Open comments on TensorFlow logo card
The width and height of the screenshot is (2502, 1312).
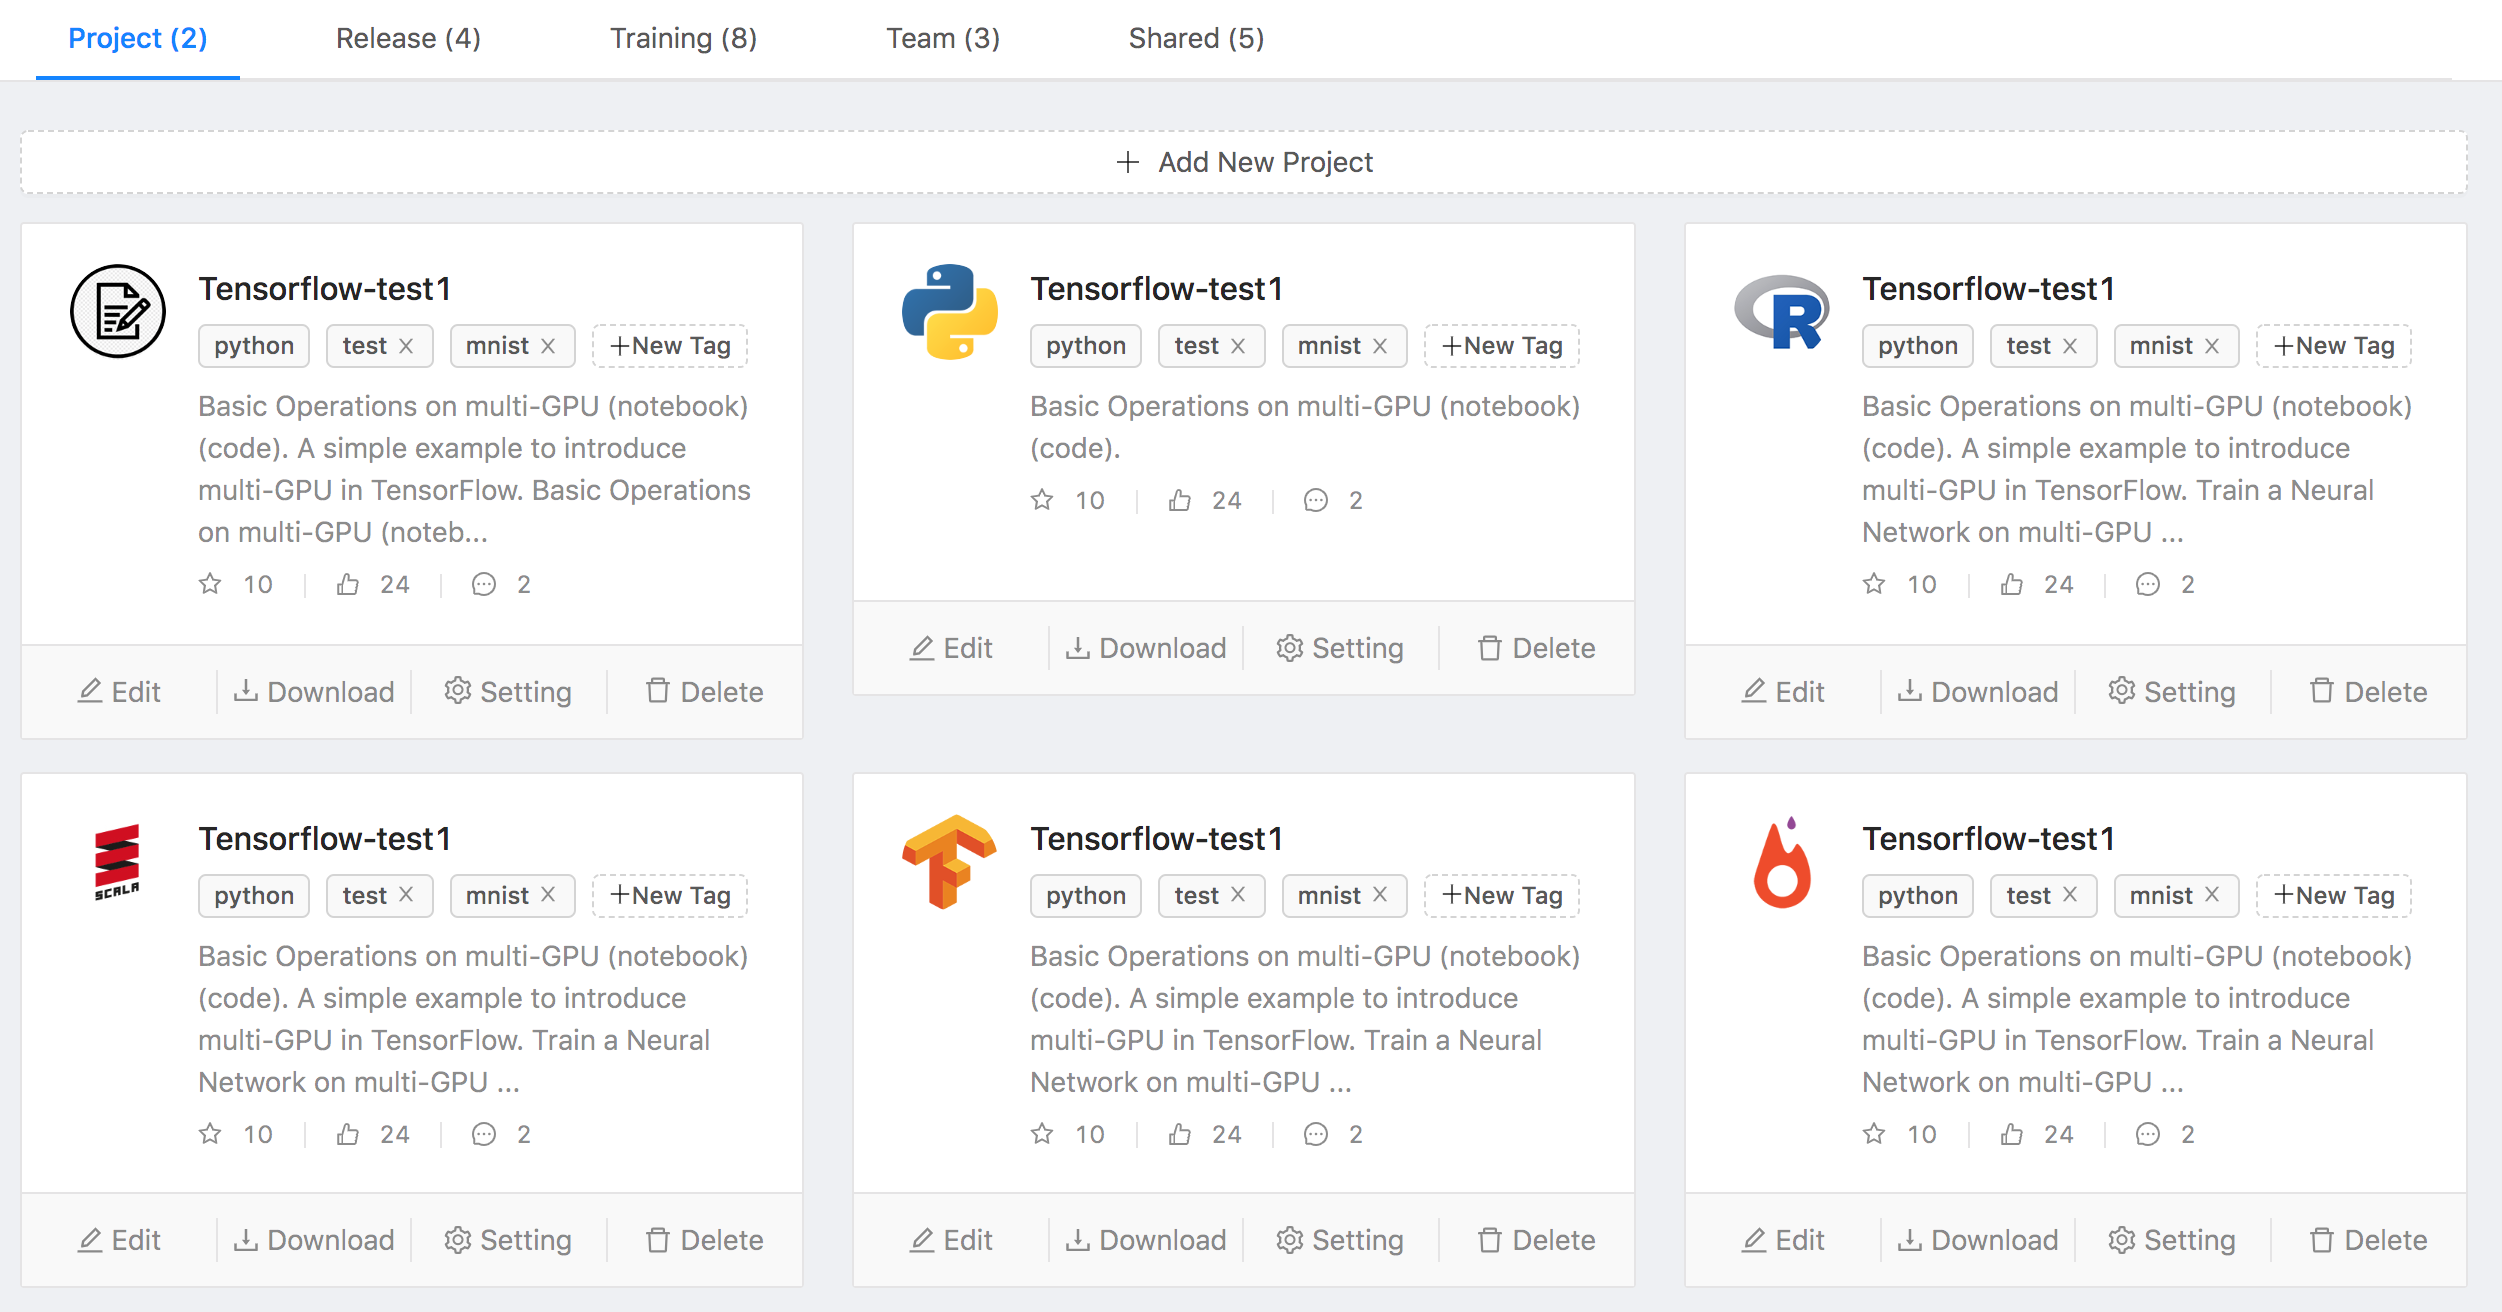point(1316,1134)
